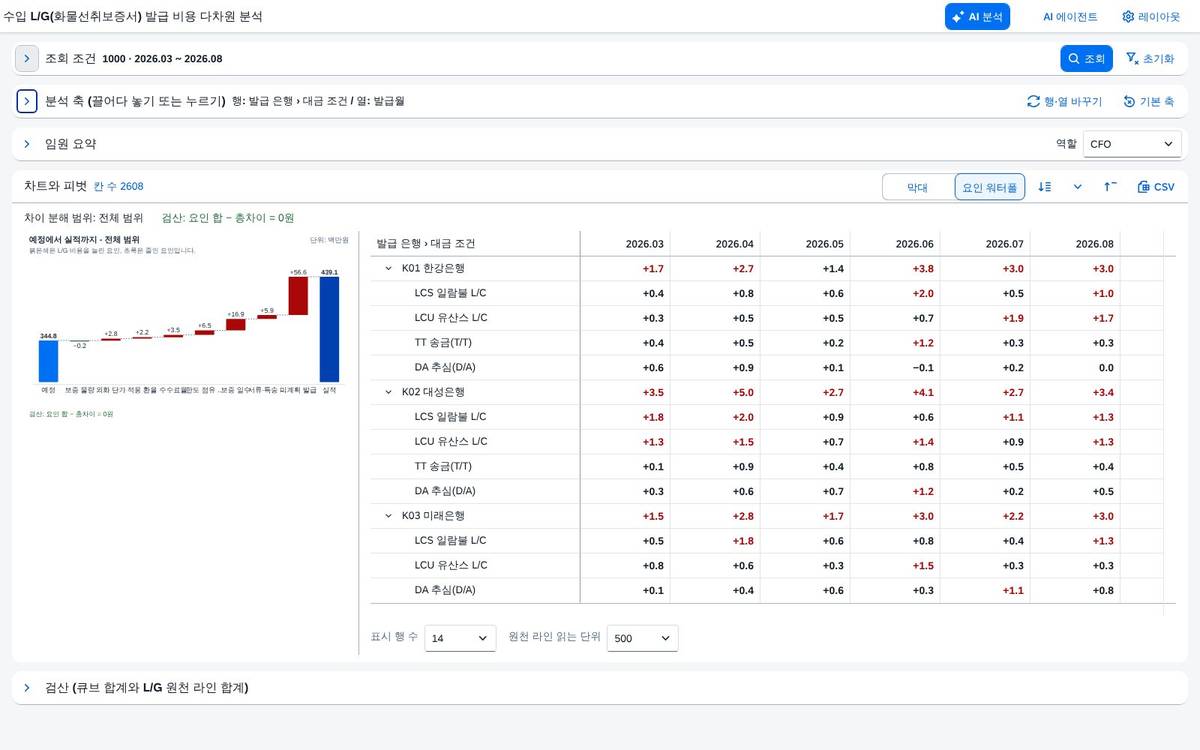Collapse the K03 미래은행 row
1200x750 pixels.
click(388, 516)
